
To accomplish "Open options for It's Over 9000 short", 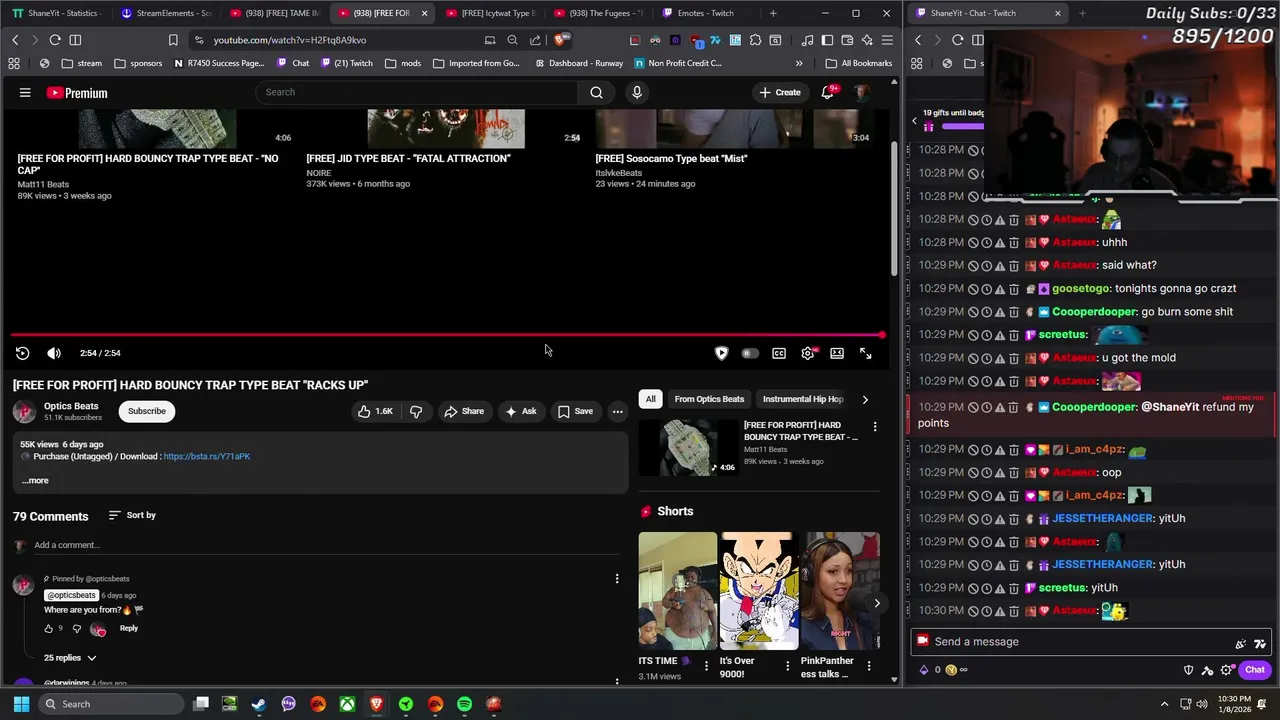I will coord(787,666).
